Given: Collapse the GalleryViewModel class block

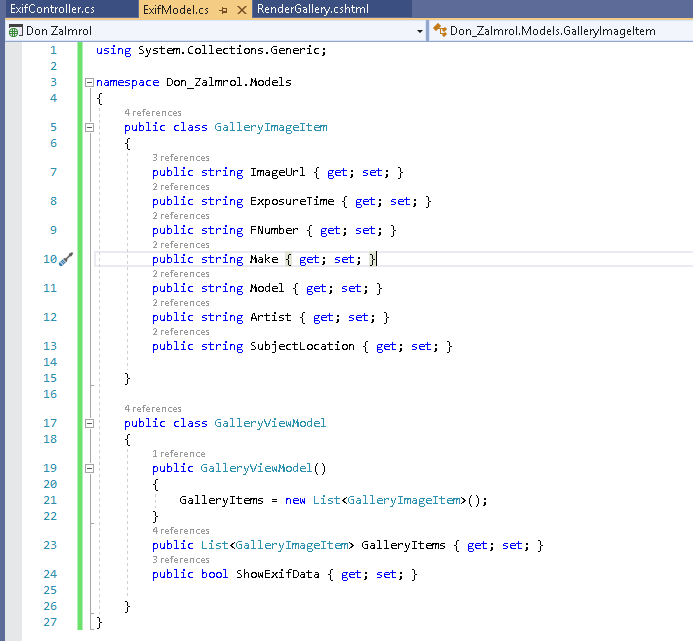Looking at the screenshot, I should tap(89, 424).
